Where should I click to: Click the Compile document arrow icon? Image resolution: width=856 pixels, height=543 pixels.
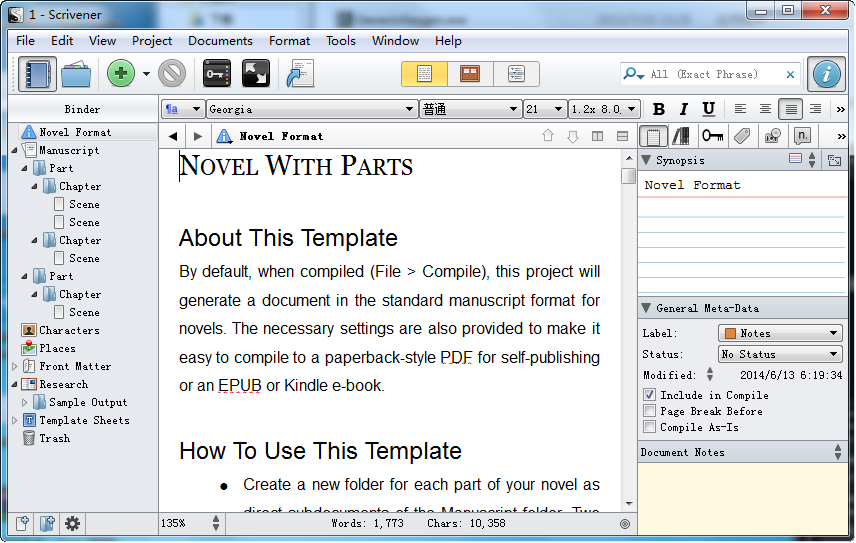[300, 74]
